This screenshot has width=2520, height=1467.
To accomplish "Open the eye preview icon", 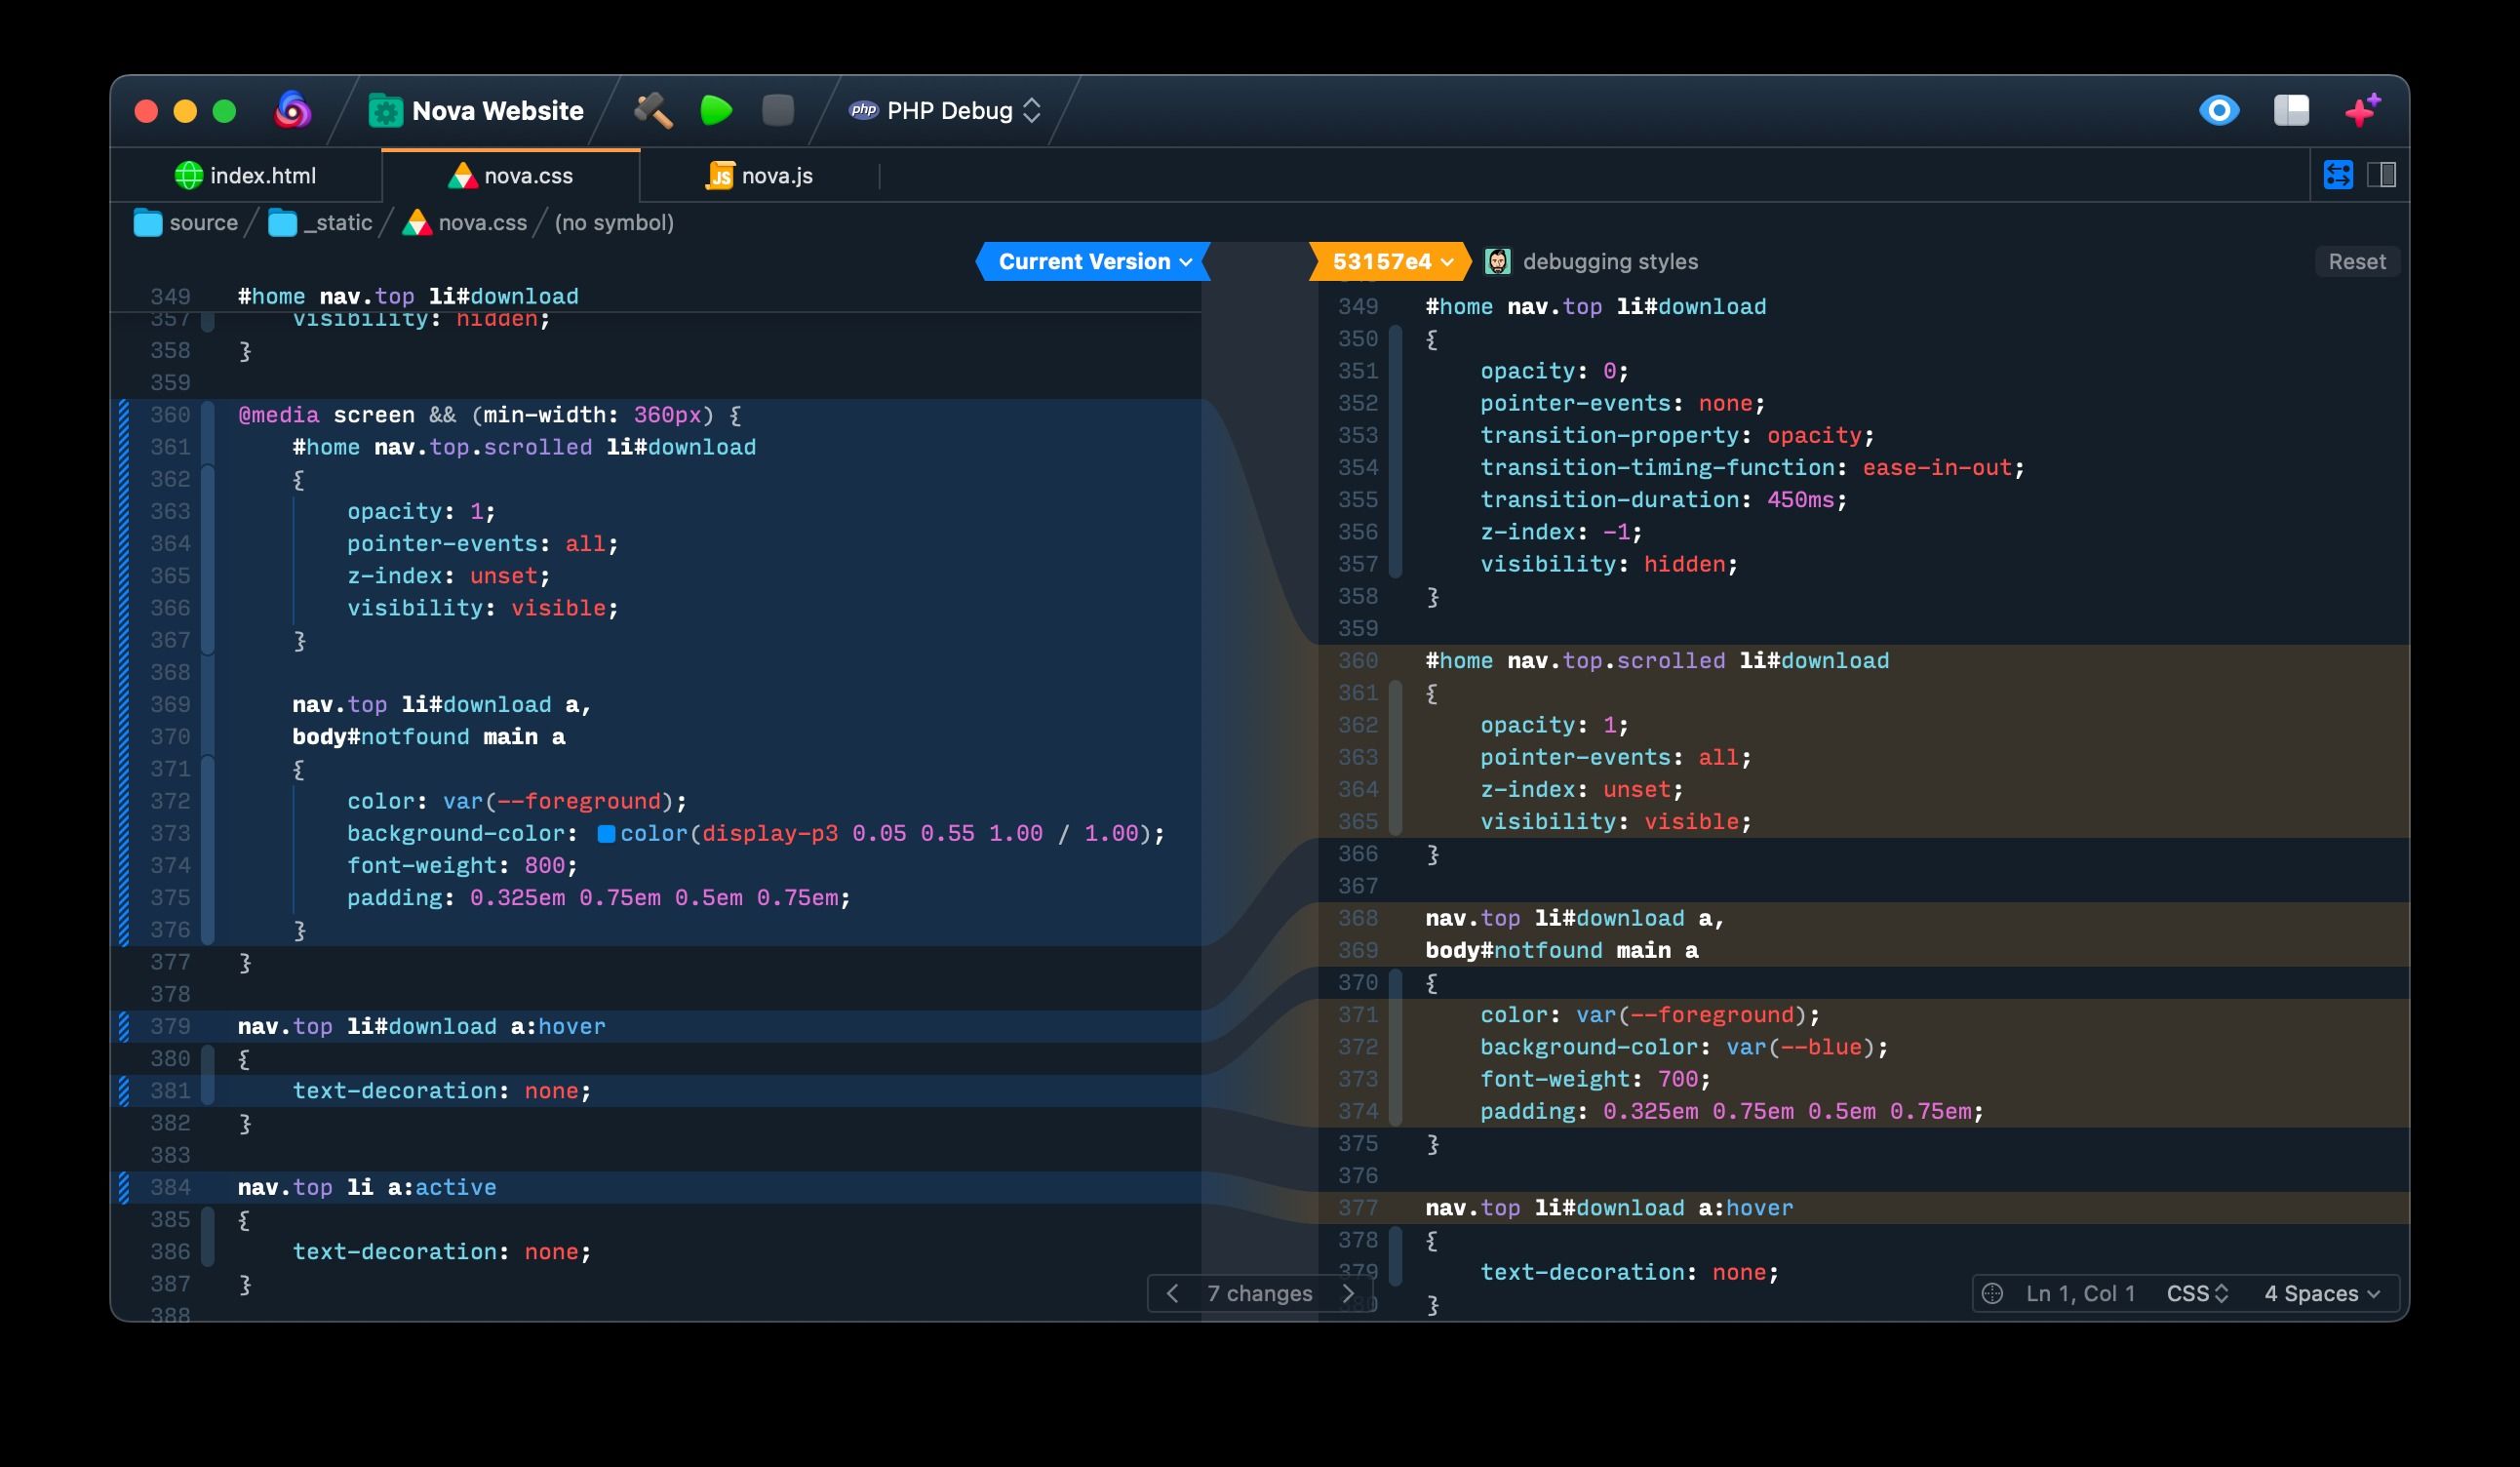I will point(2218,110).
